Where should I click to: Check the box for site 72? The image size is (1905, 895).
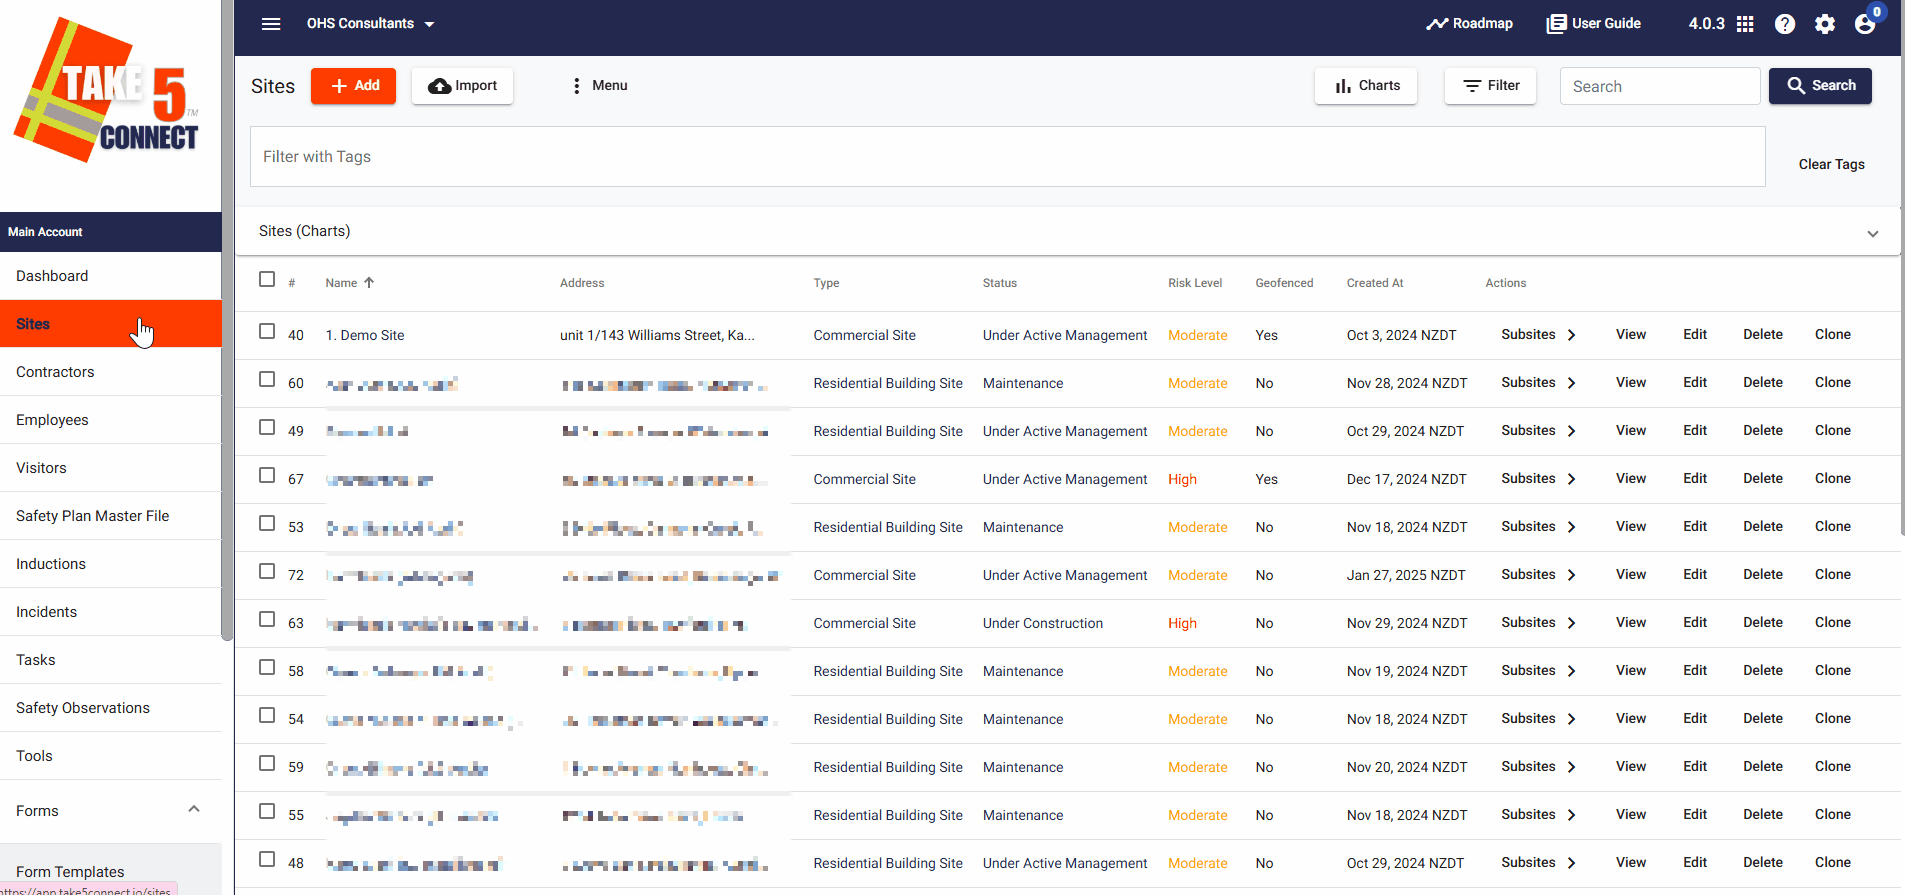click(x=267, y=571)
